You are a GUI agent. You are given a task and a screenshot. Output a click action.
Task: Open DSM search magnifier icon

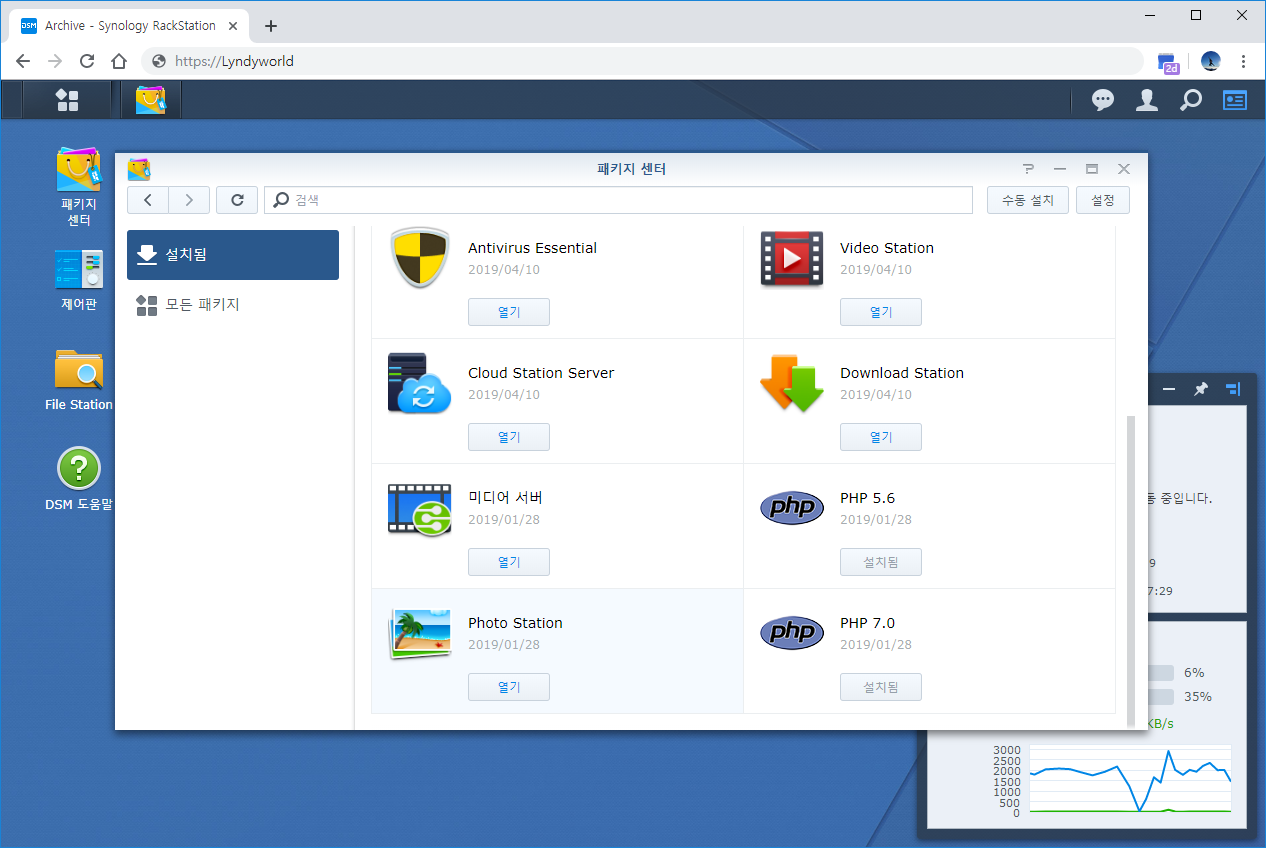1191,100
